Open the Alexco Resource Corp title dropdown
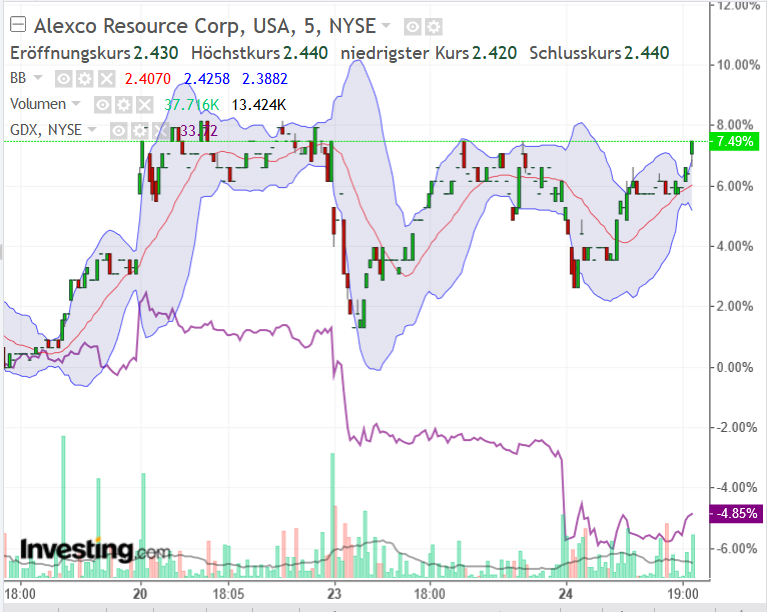This screenshot has height=612, width=767. [x=386, y=25]
